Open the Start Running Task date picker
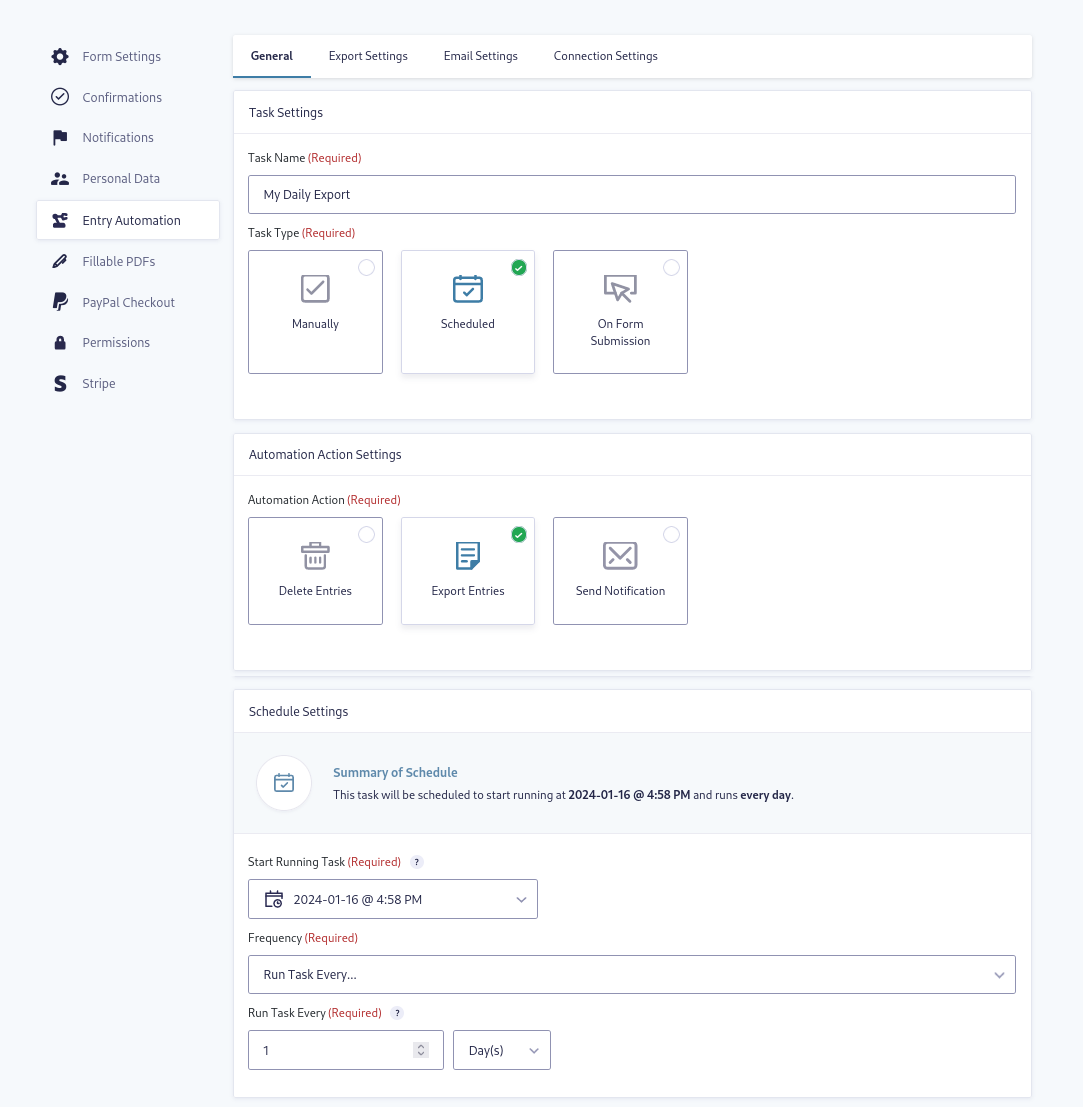This screenshot has width=1083, height=1107. tap(392, 899)
